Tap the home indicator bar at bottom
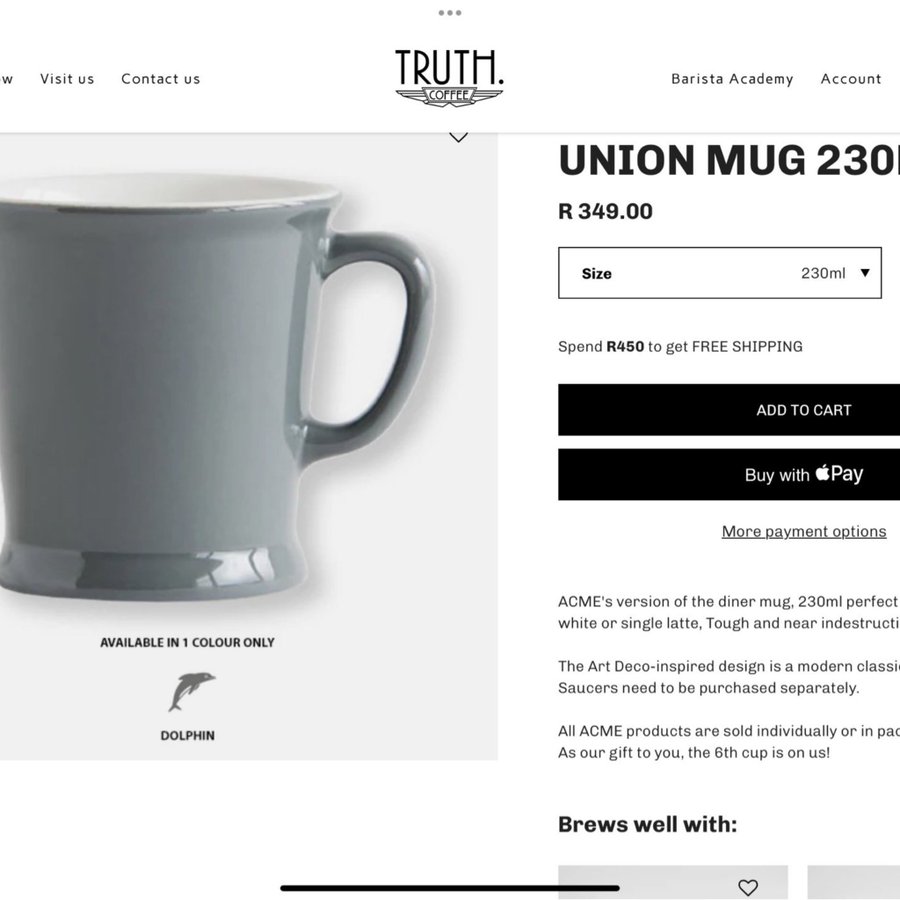 tap(449, 888)
